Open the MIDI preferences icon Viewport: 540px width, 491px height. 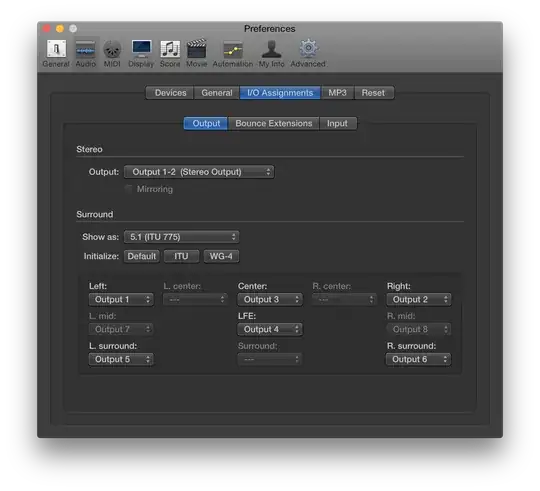tap(112, 53)
